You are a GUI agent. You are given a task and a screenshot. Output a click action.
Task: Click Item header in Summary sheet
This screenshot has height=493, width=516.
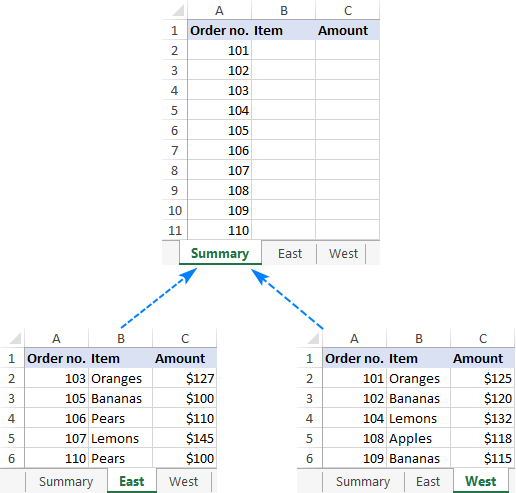[284, 30]
